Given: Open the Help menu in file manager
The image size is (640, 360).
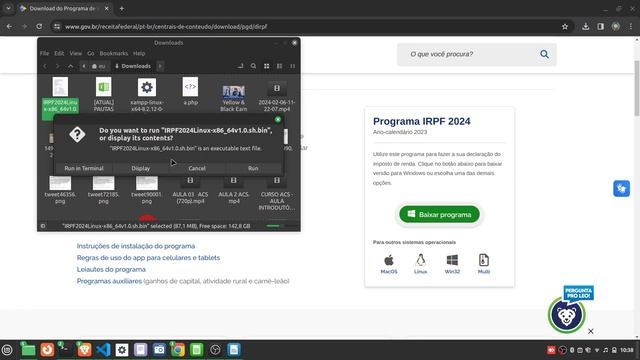Looking at the screenshot, I should 139,53.
